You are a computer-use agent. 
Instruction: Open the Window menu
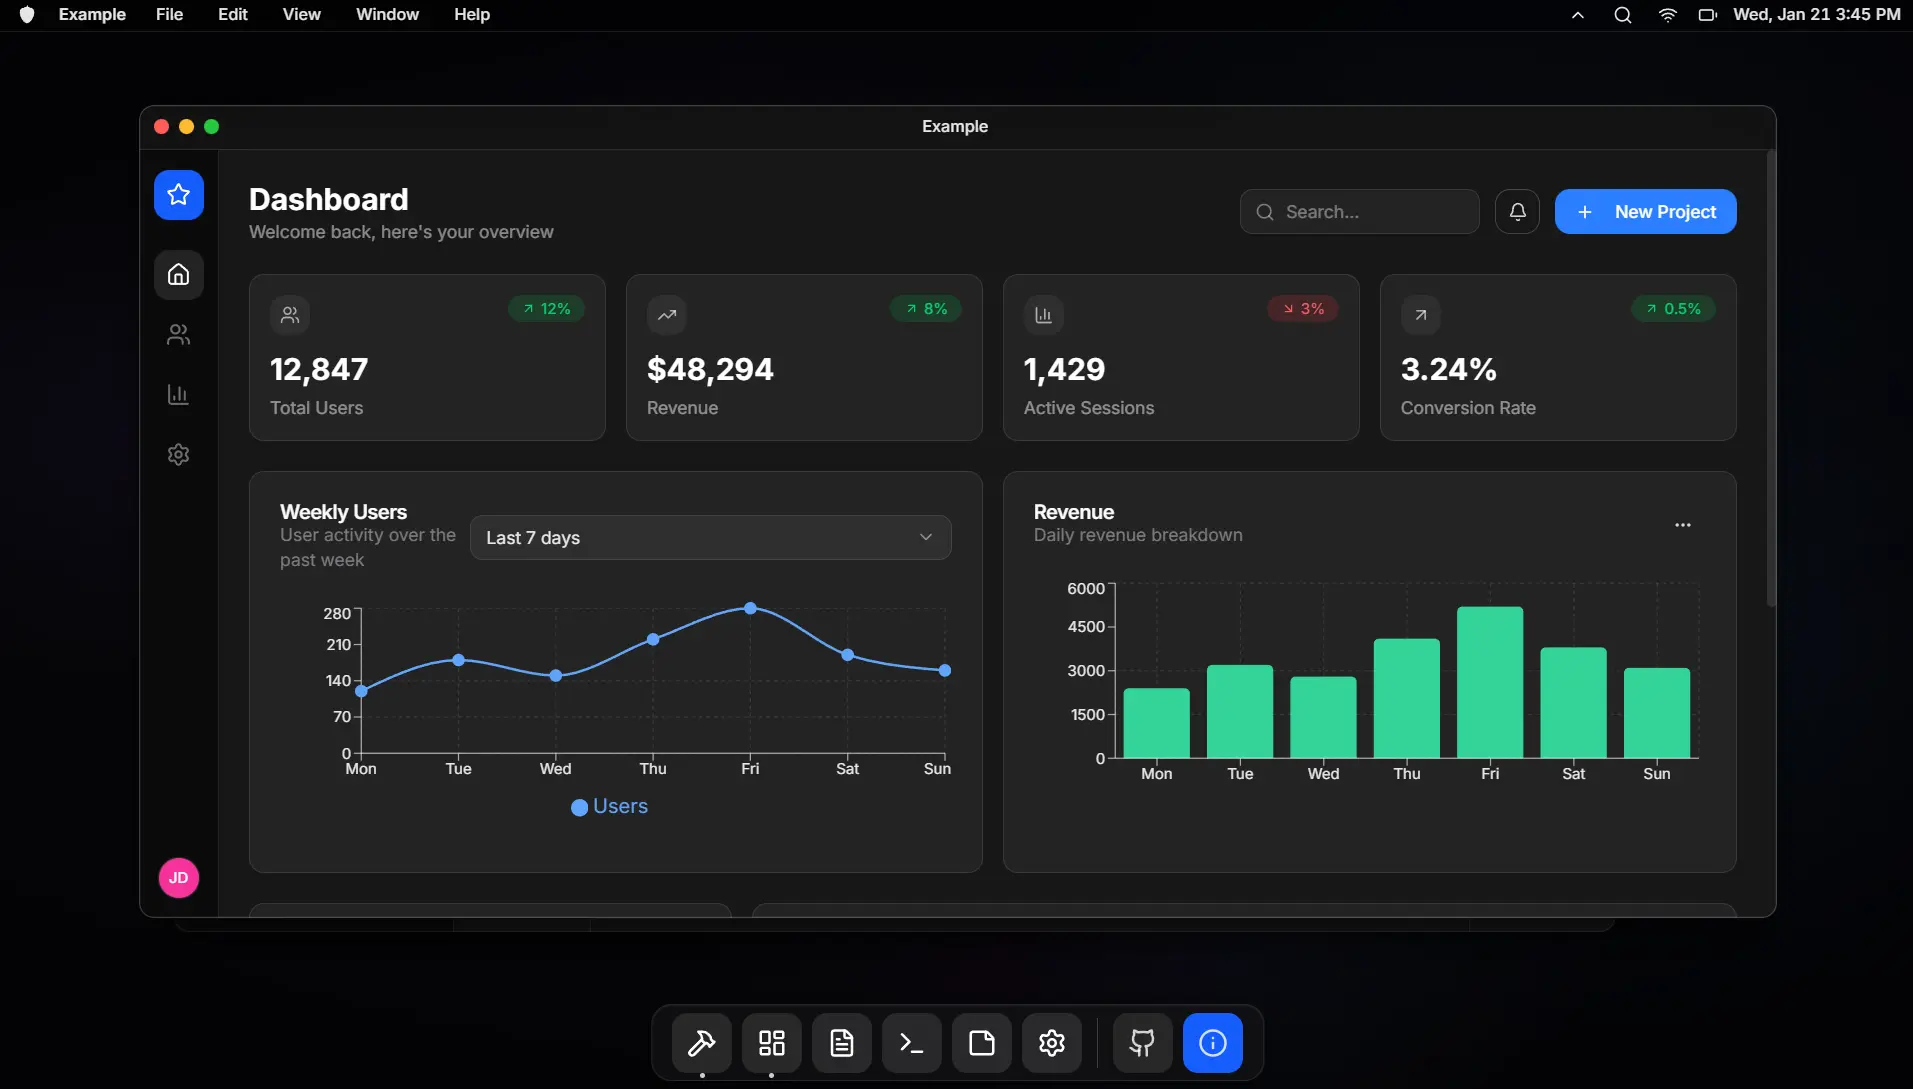click(x=387, y=14)
